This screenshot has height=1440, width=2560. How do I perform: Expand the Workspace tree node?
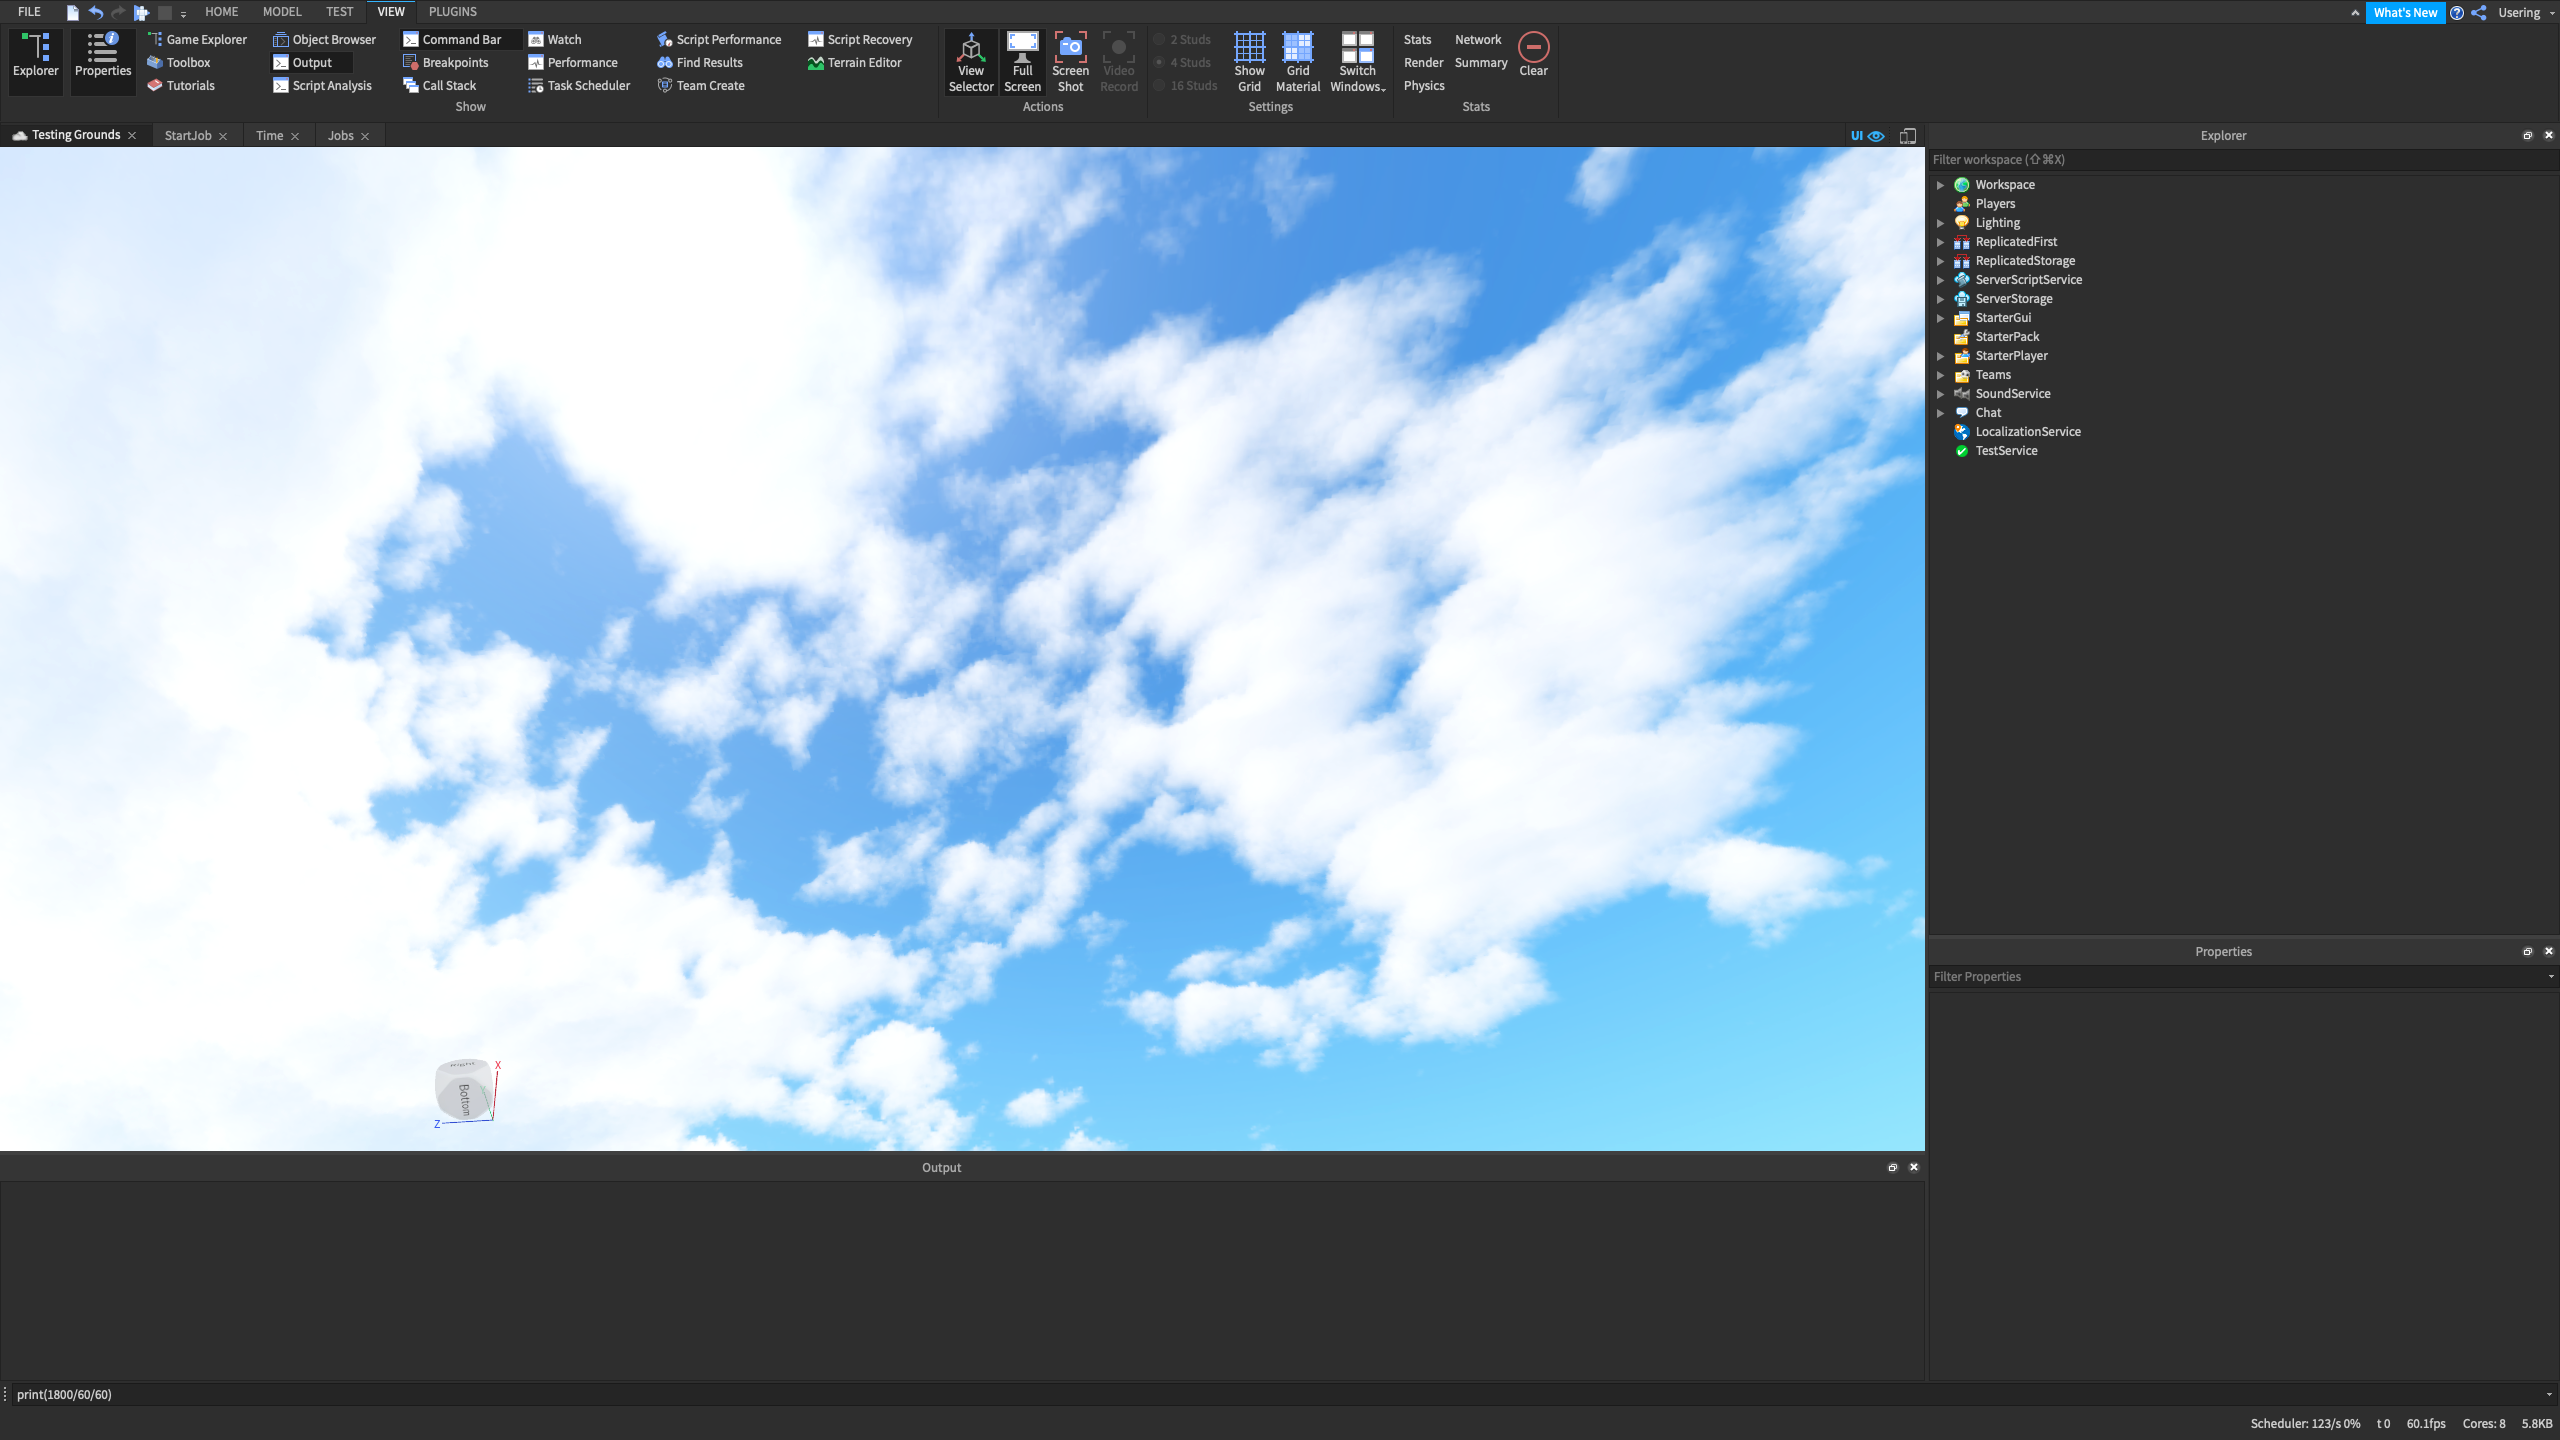click(1940, 185)
